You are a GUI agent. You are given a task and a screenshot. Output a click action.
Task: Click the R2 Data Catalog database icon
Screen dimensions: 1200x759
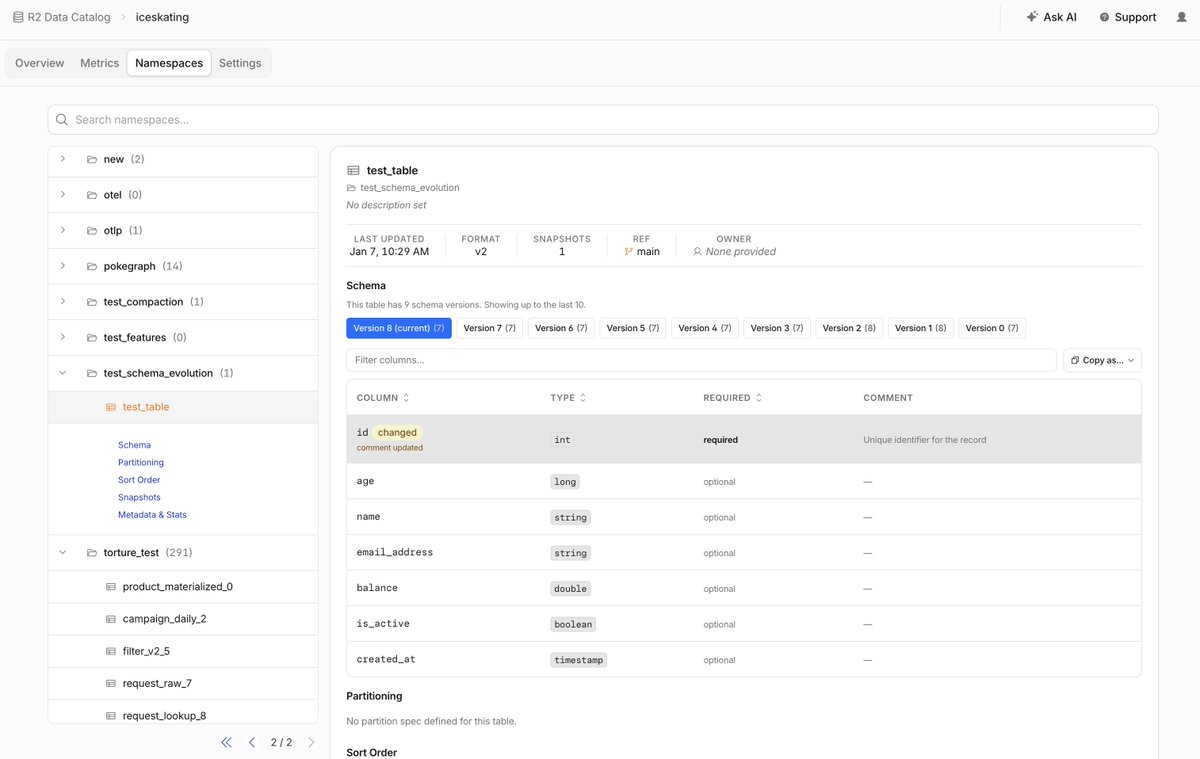[18, 17]
